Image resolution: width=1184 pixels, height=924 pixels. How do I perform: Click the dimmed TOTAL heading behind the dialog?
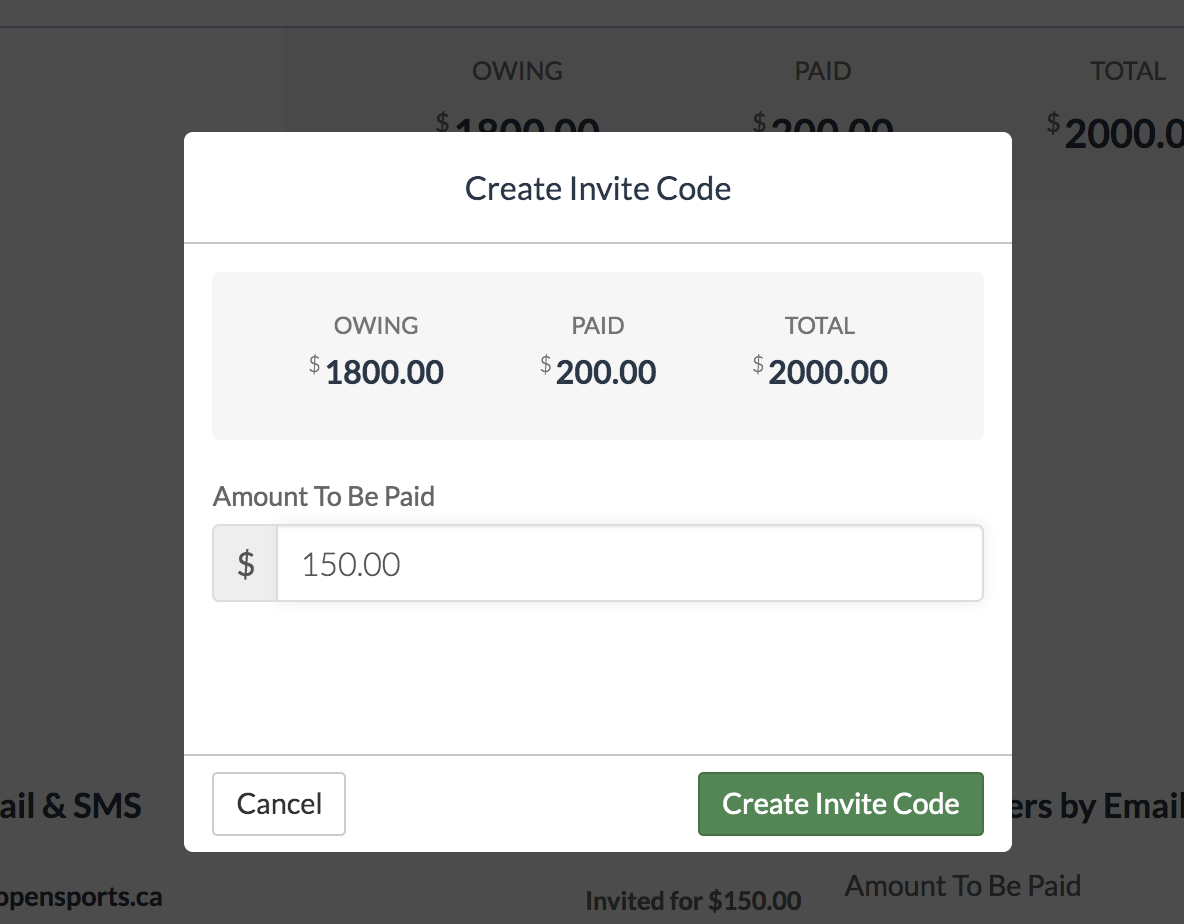point(1128,72)
